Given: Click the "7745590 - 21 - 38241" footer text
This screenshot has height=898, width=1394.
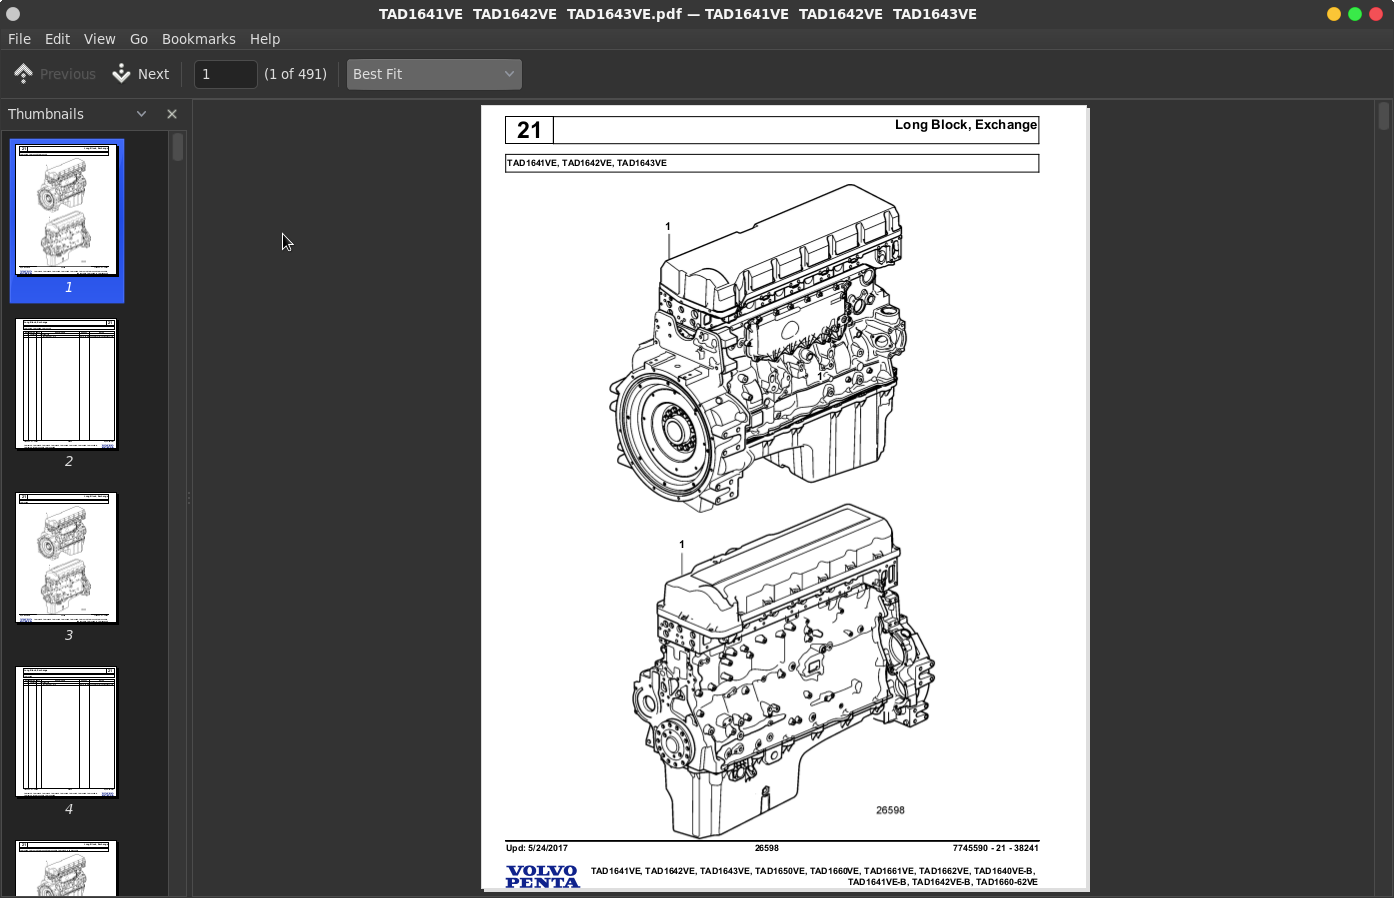Looking at the screenshot, I should [995, 848].
